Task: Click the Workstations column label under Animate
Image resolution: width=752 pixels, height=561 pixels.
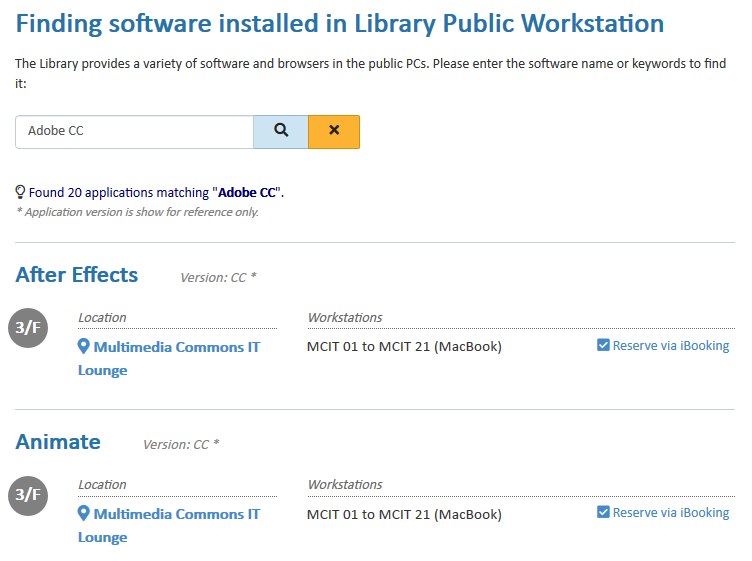Action: coord(345,484)
